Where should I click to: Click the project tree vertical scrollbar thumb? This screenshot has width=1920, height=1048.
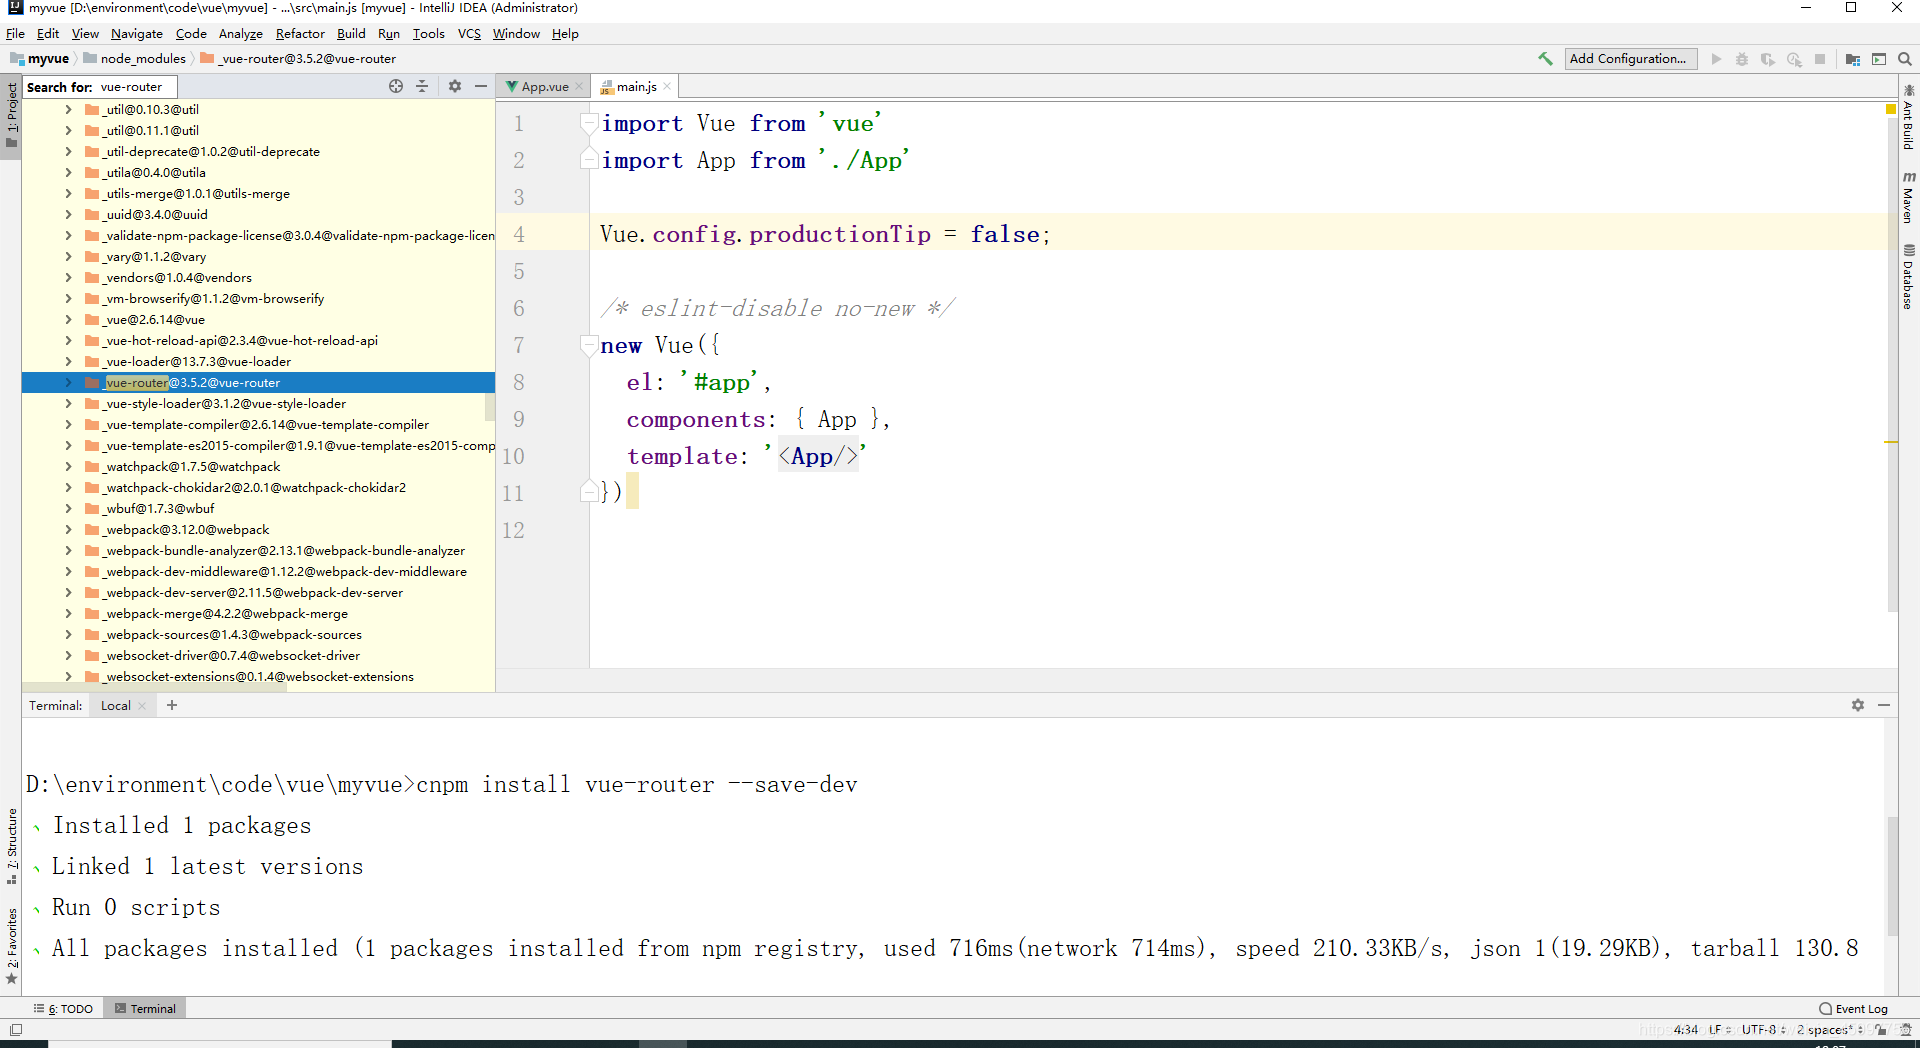coord(490,405)
